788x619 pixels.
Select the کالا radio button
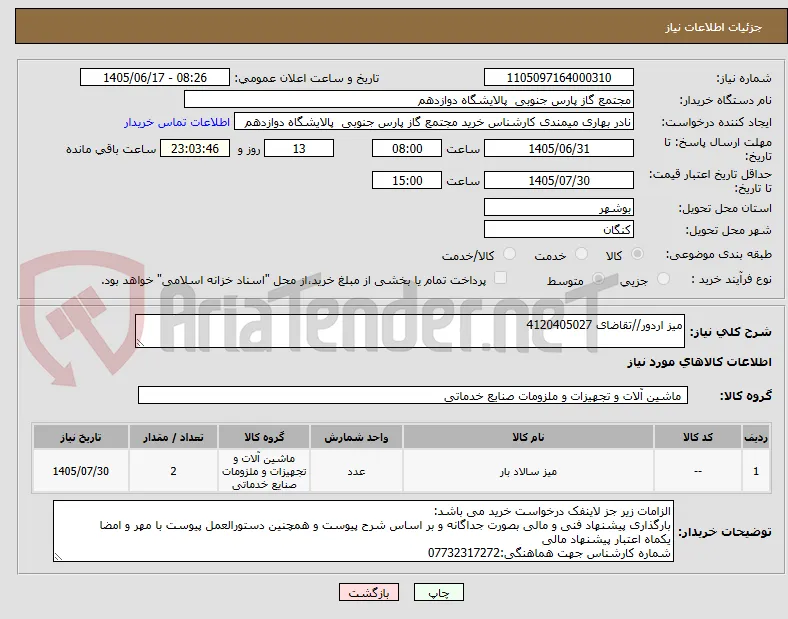click(637, 254)
